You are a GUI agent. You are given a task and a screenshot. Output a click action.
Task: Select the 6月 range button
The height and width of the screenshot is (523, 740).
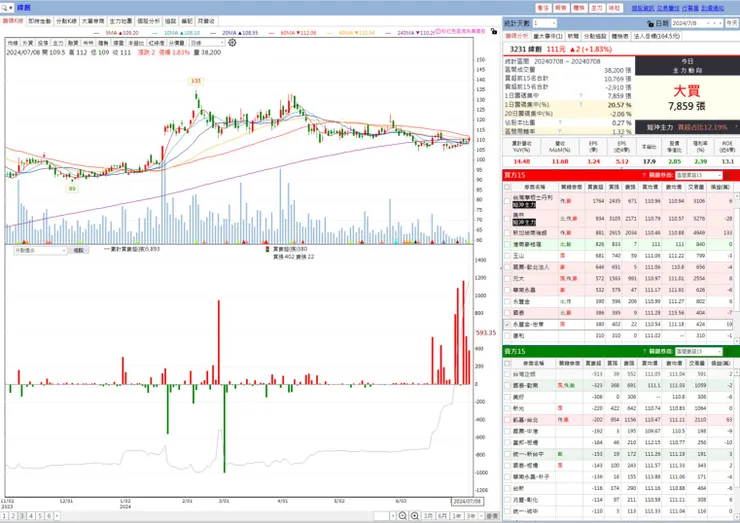pos(442,516)
